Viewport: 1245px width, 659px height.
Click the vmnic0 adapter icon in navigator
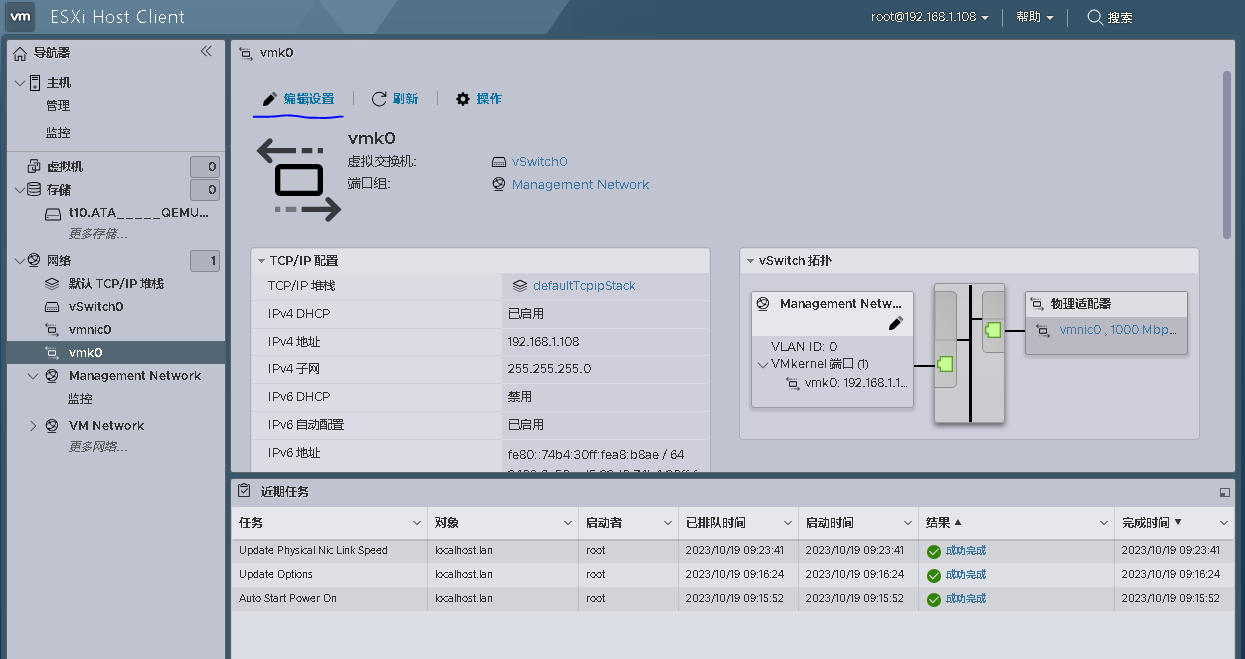pos(53,330)
